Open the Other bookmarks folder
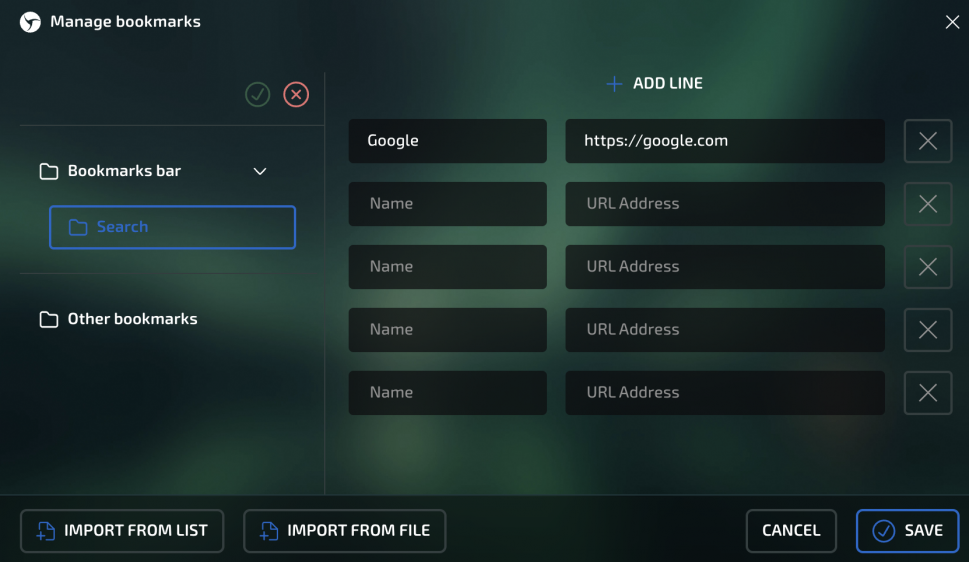The image size is (969, 562). [119, 319]
